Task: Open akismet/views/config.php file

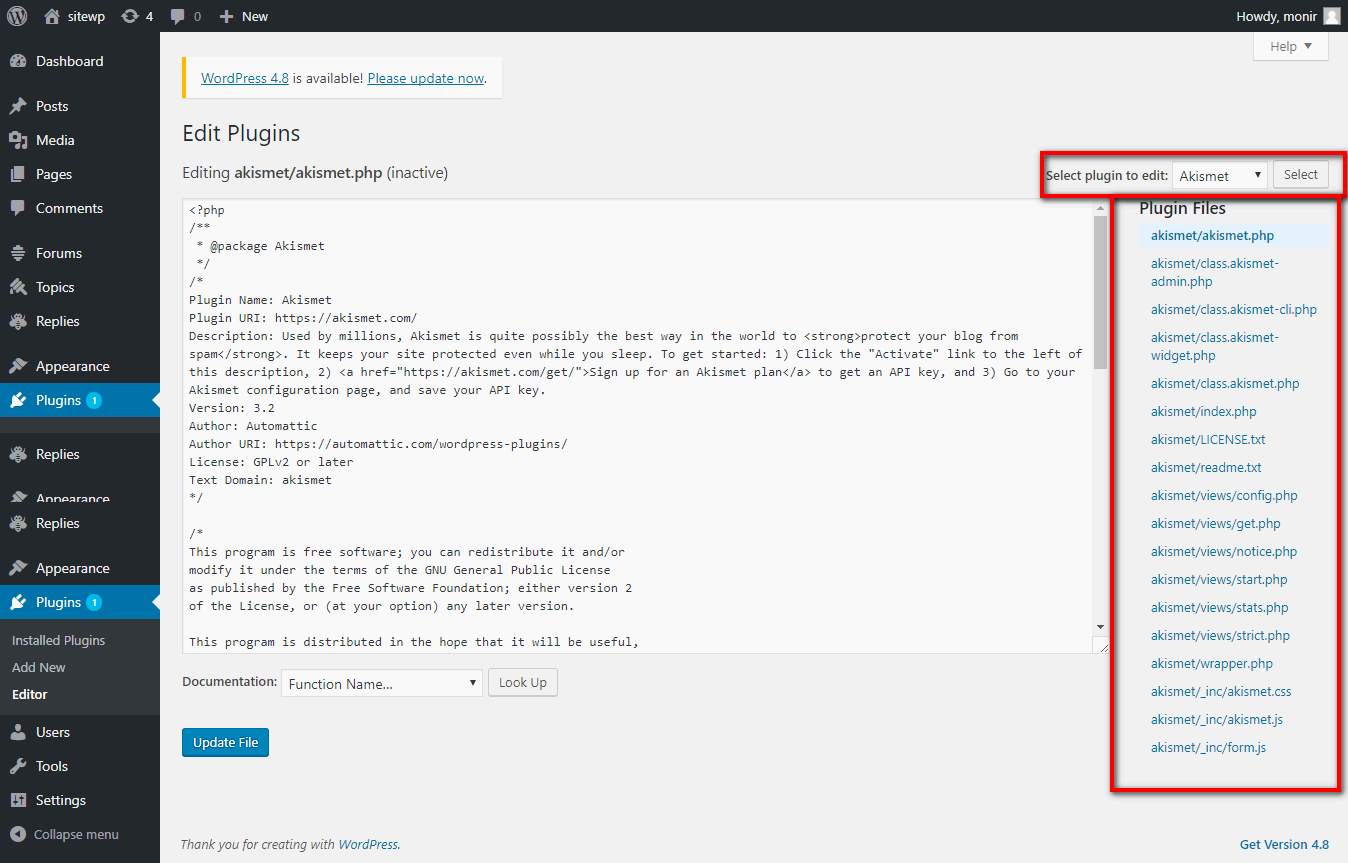Action: coord(1224,496)
